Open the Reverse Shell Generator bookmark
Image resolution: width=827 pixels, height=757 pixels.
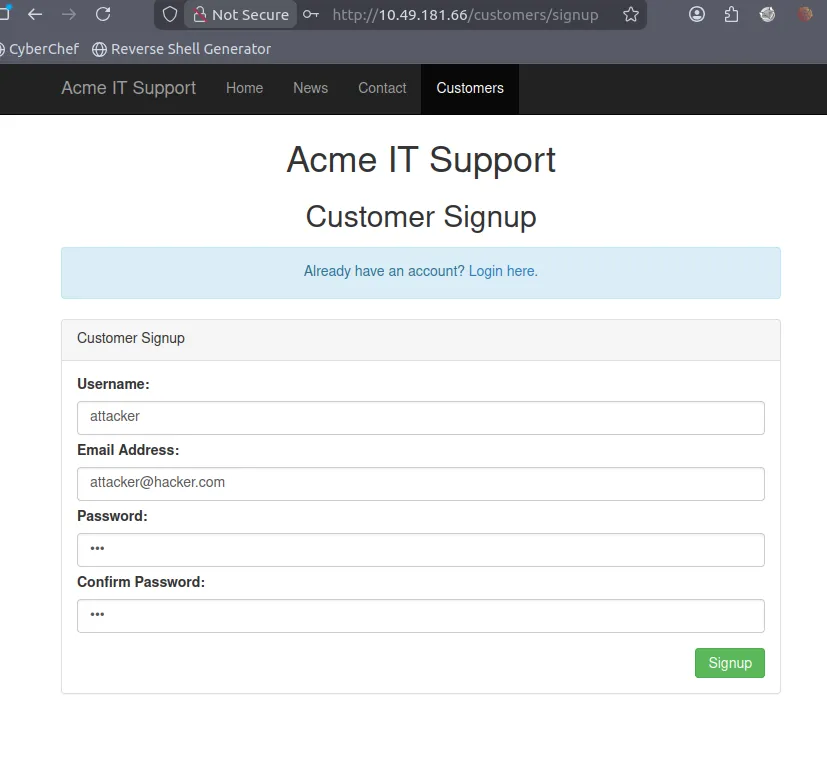pos(181,49)
